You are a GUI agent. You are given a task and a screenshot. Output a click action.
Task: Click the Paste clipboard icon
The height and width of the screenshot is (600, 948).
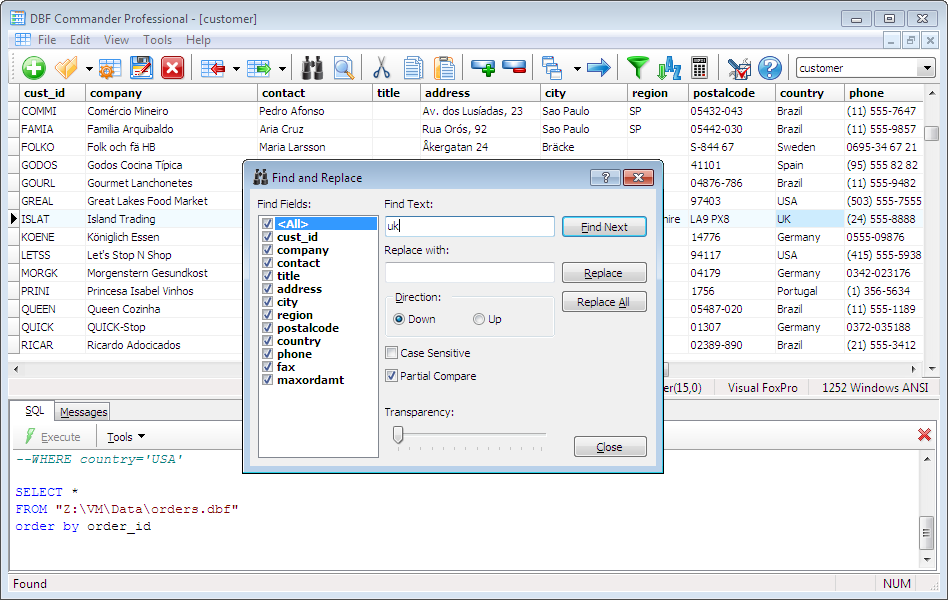coord(444,68)
